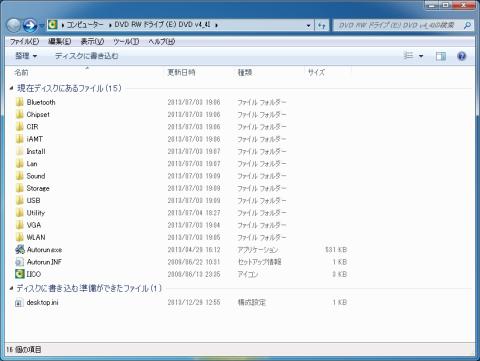The width and height of the screenshot is (480, 361).
Task: Click the Autorun.INF file icon
Action: [20, 262]
